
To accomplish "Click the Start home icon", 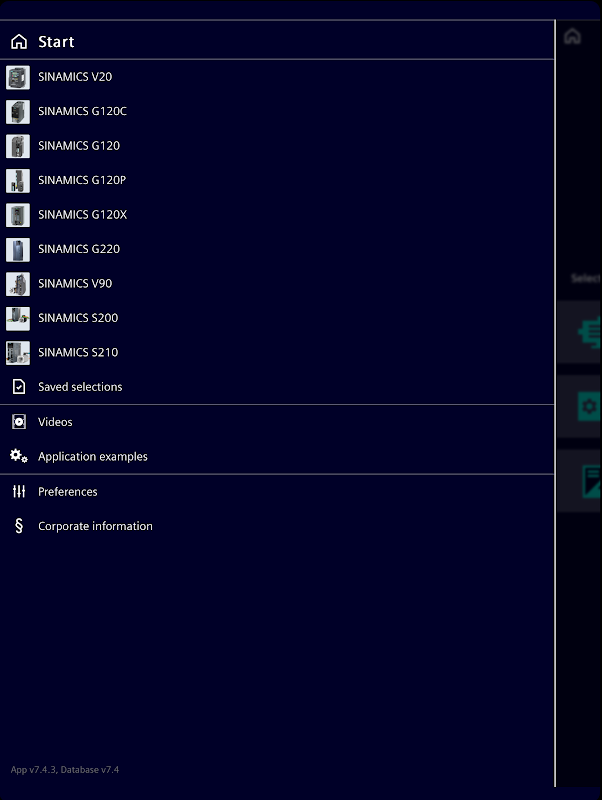I will tap(19, 41).
